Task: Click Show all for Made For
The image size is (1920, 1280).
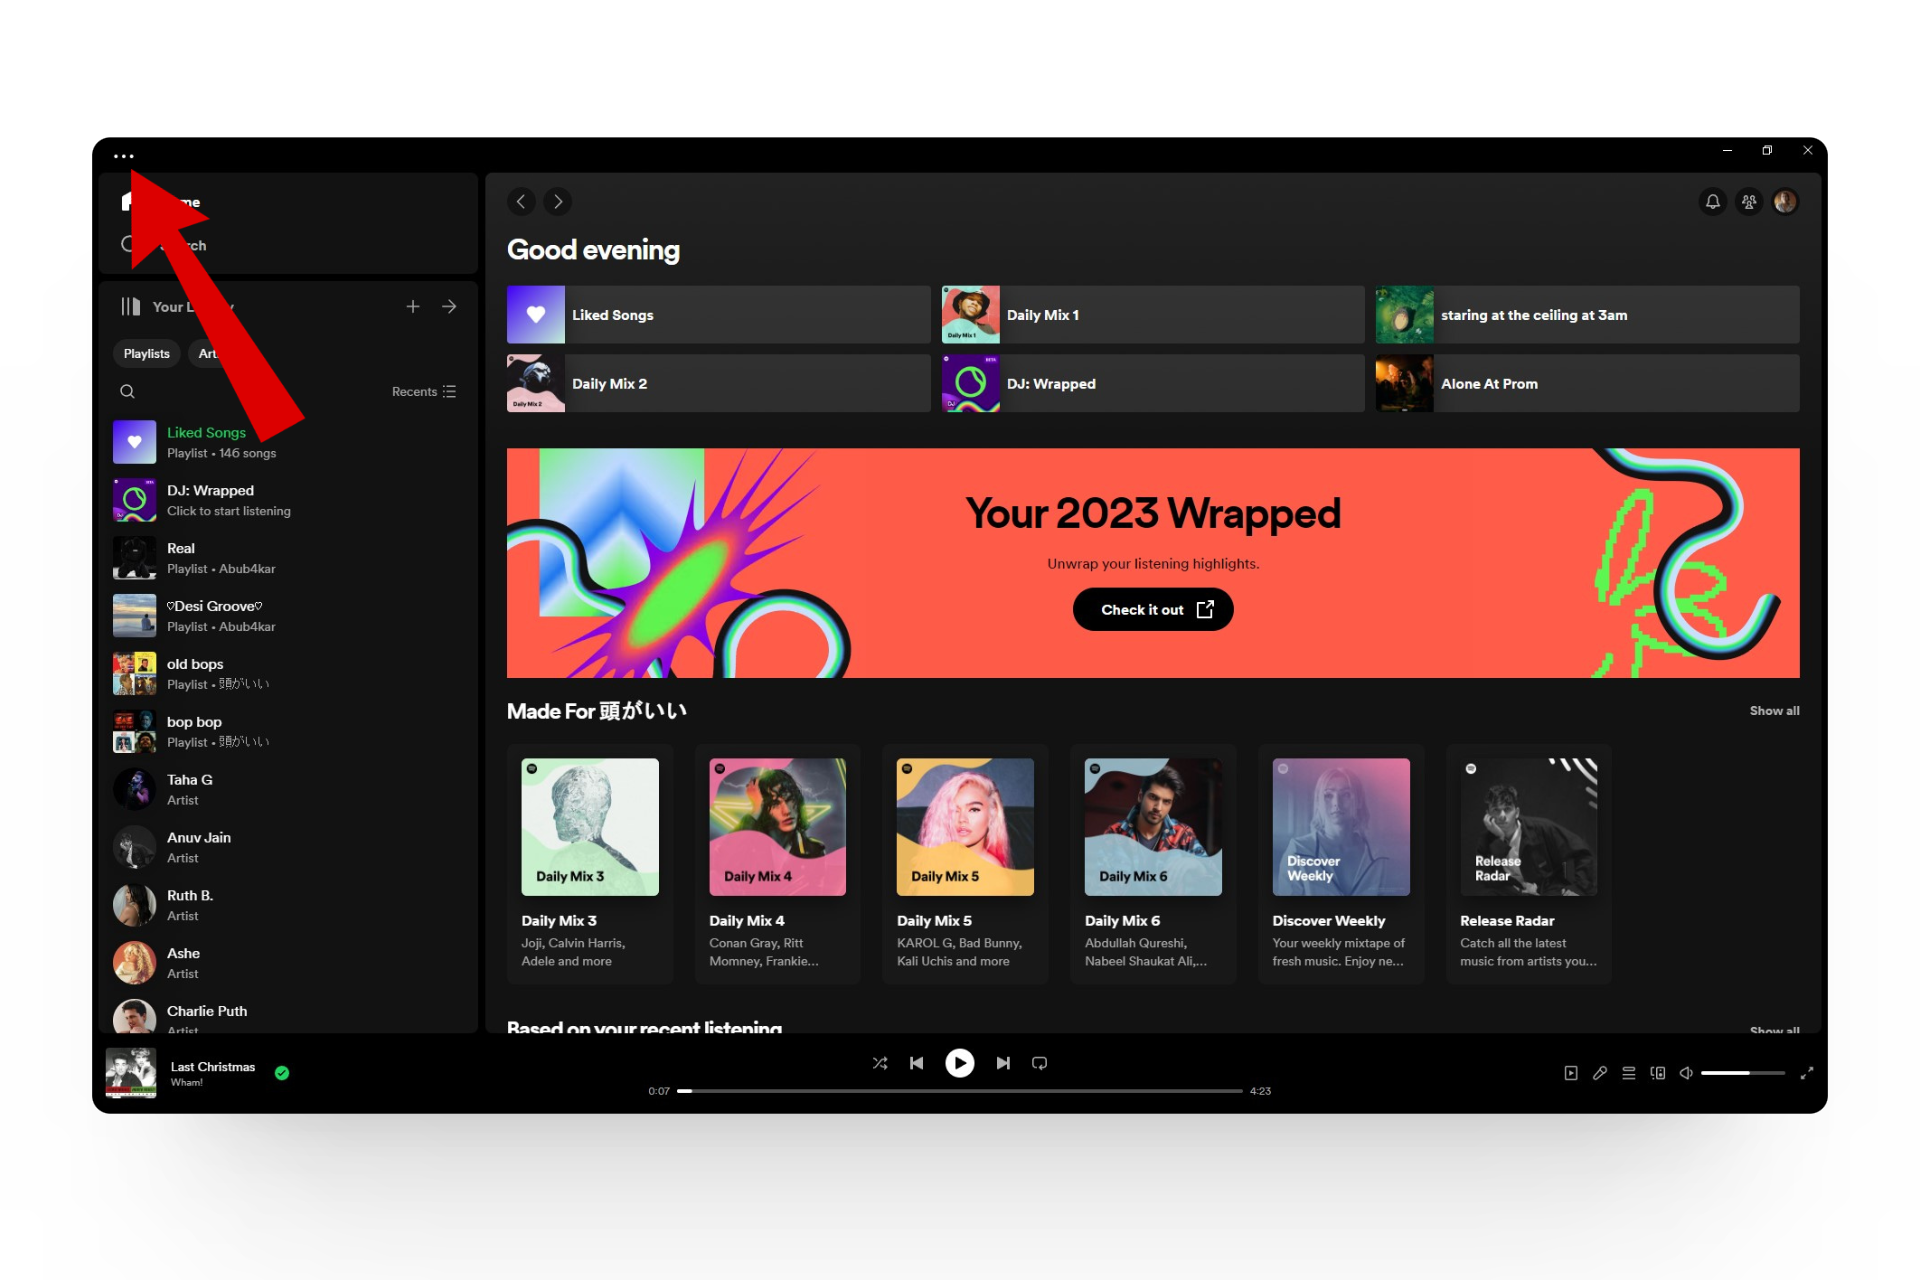Action: (x=1773, y=711)
